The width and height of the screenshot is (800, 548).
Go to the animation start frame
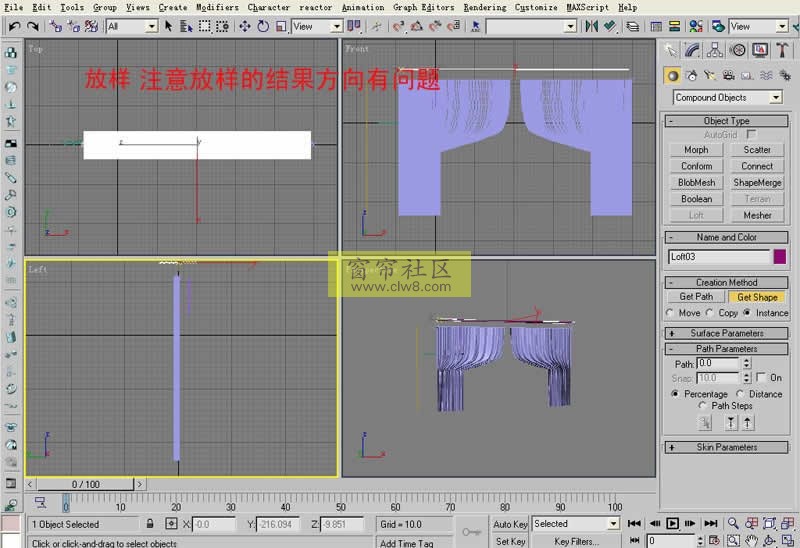(x=634, y=524)
